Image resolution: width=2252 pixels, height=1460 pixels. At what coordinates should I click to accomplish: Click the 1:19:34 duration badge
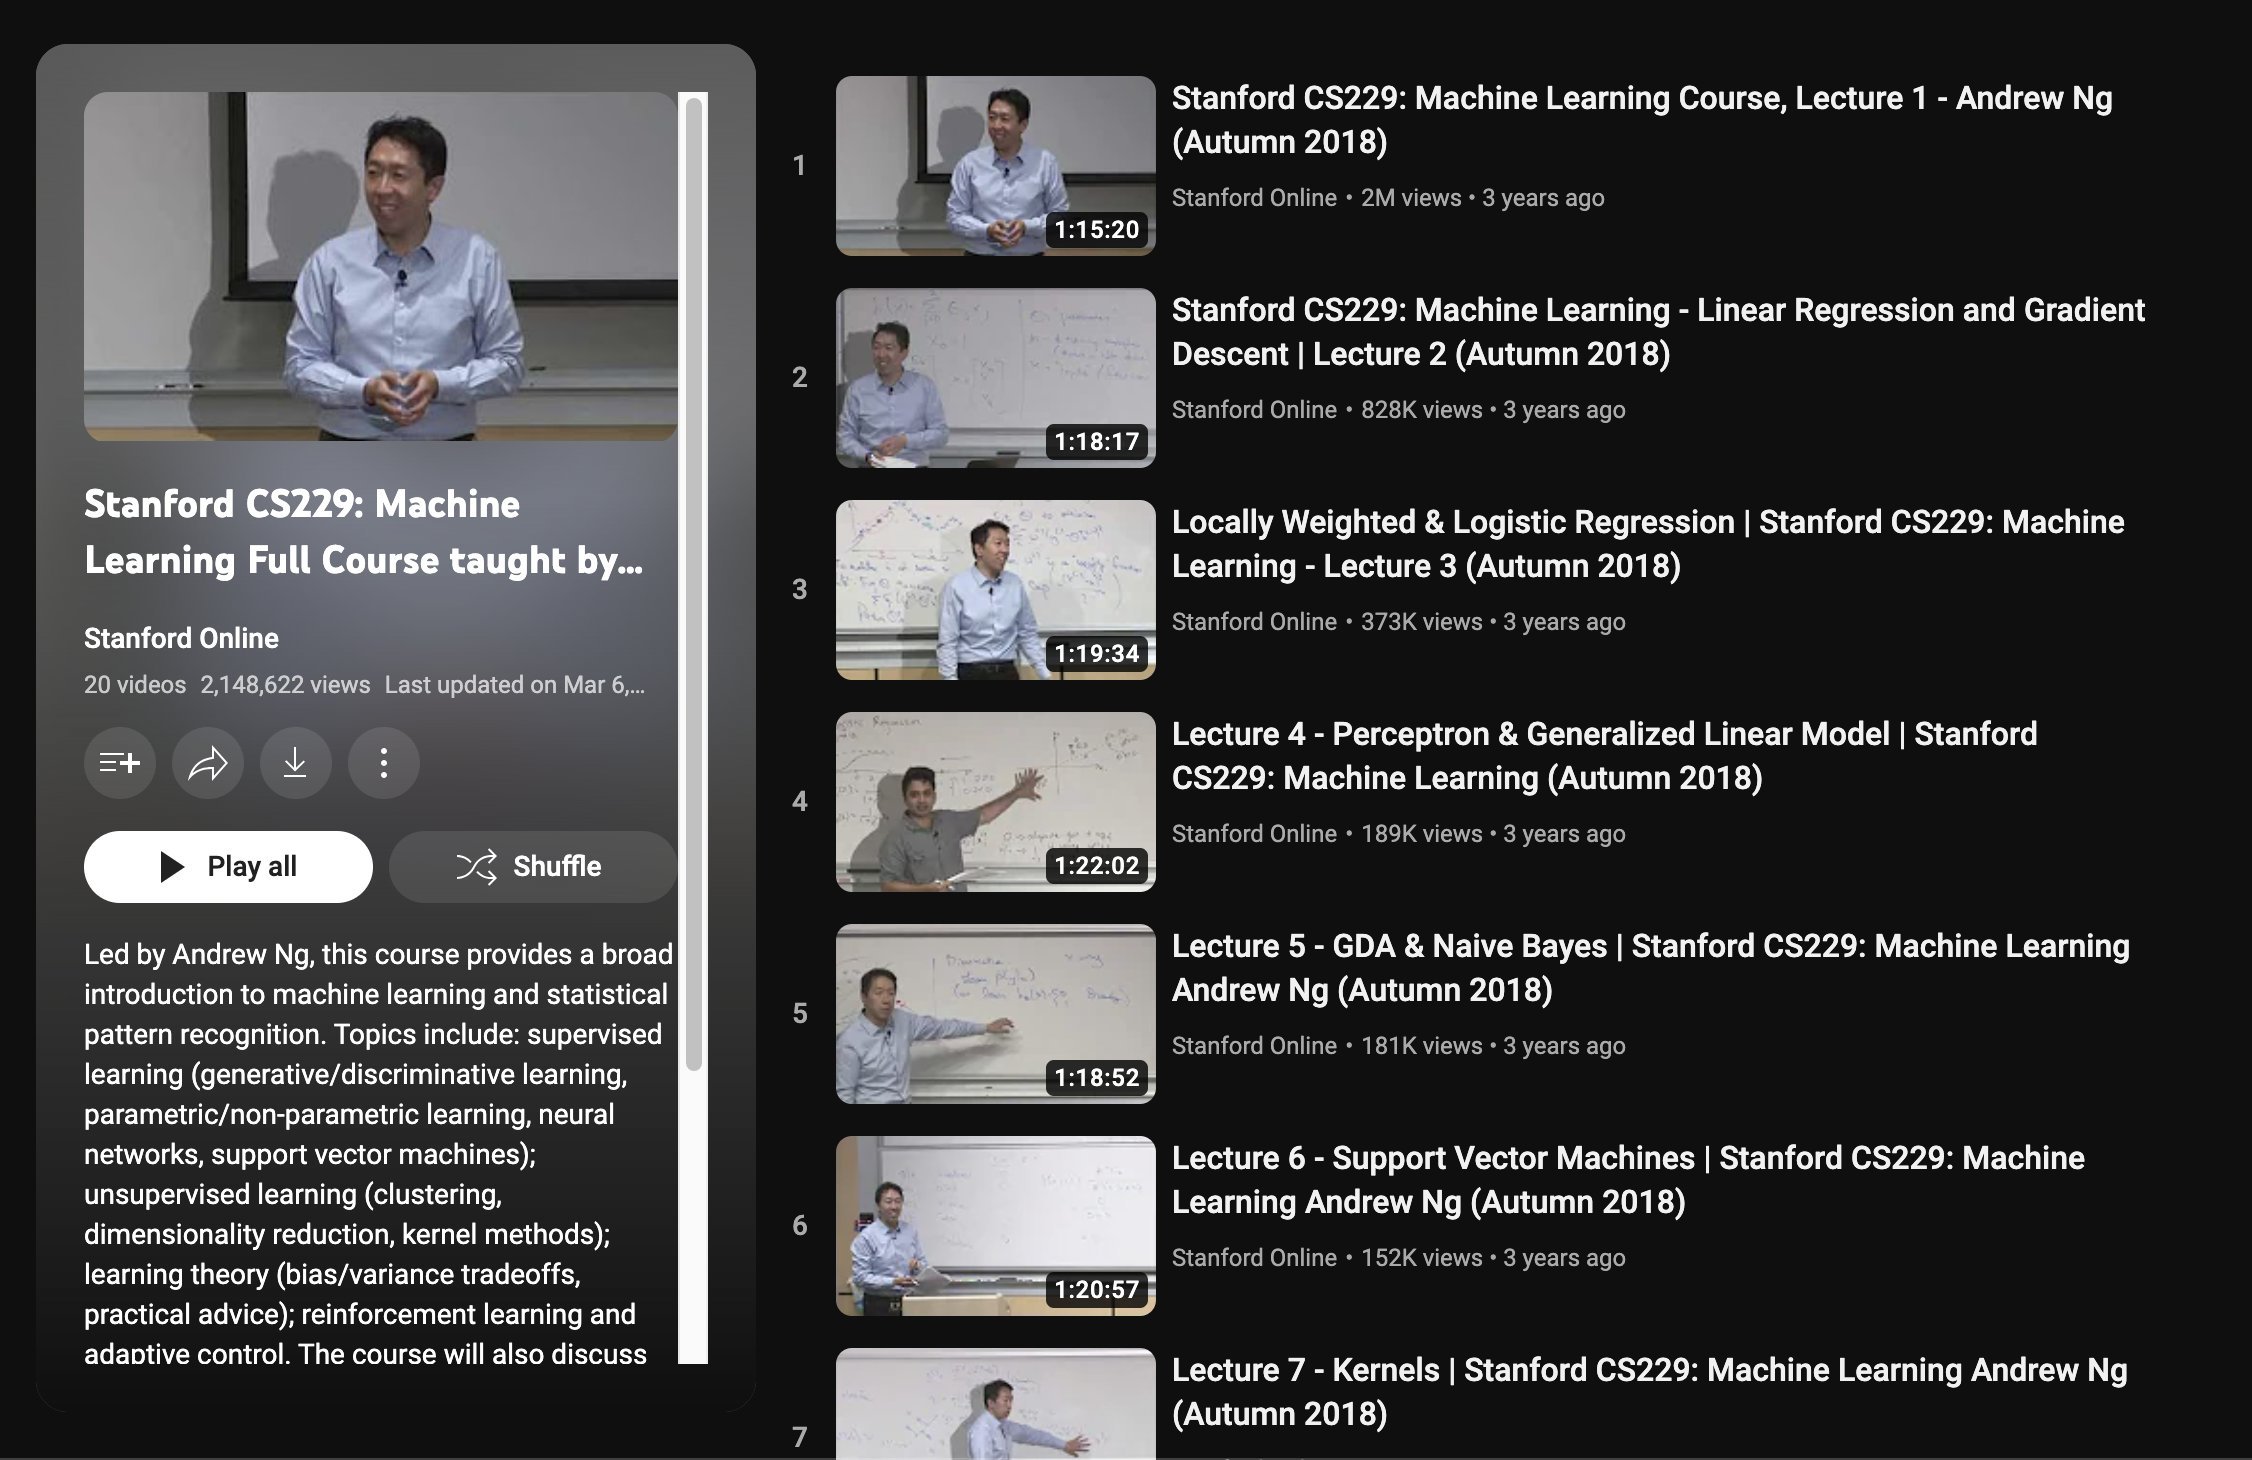tap(1097, 653)
